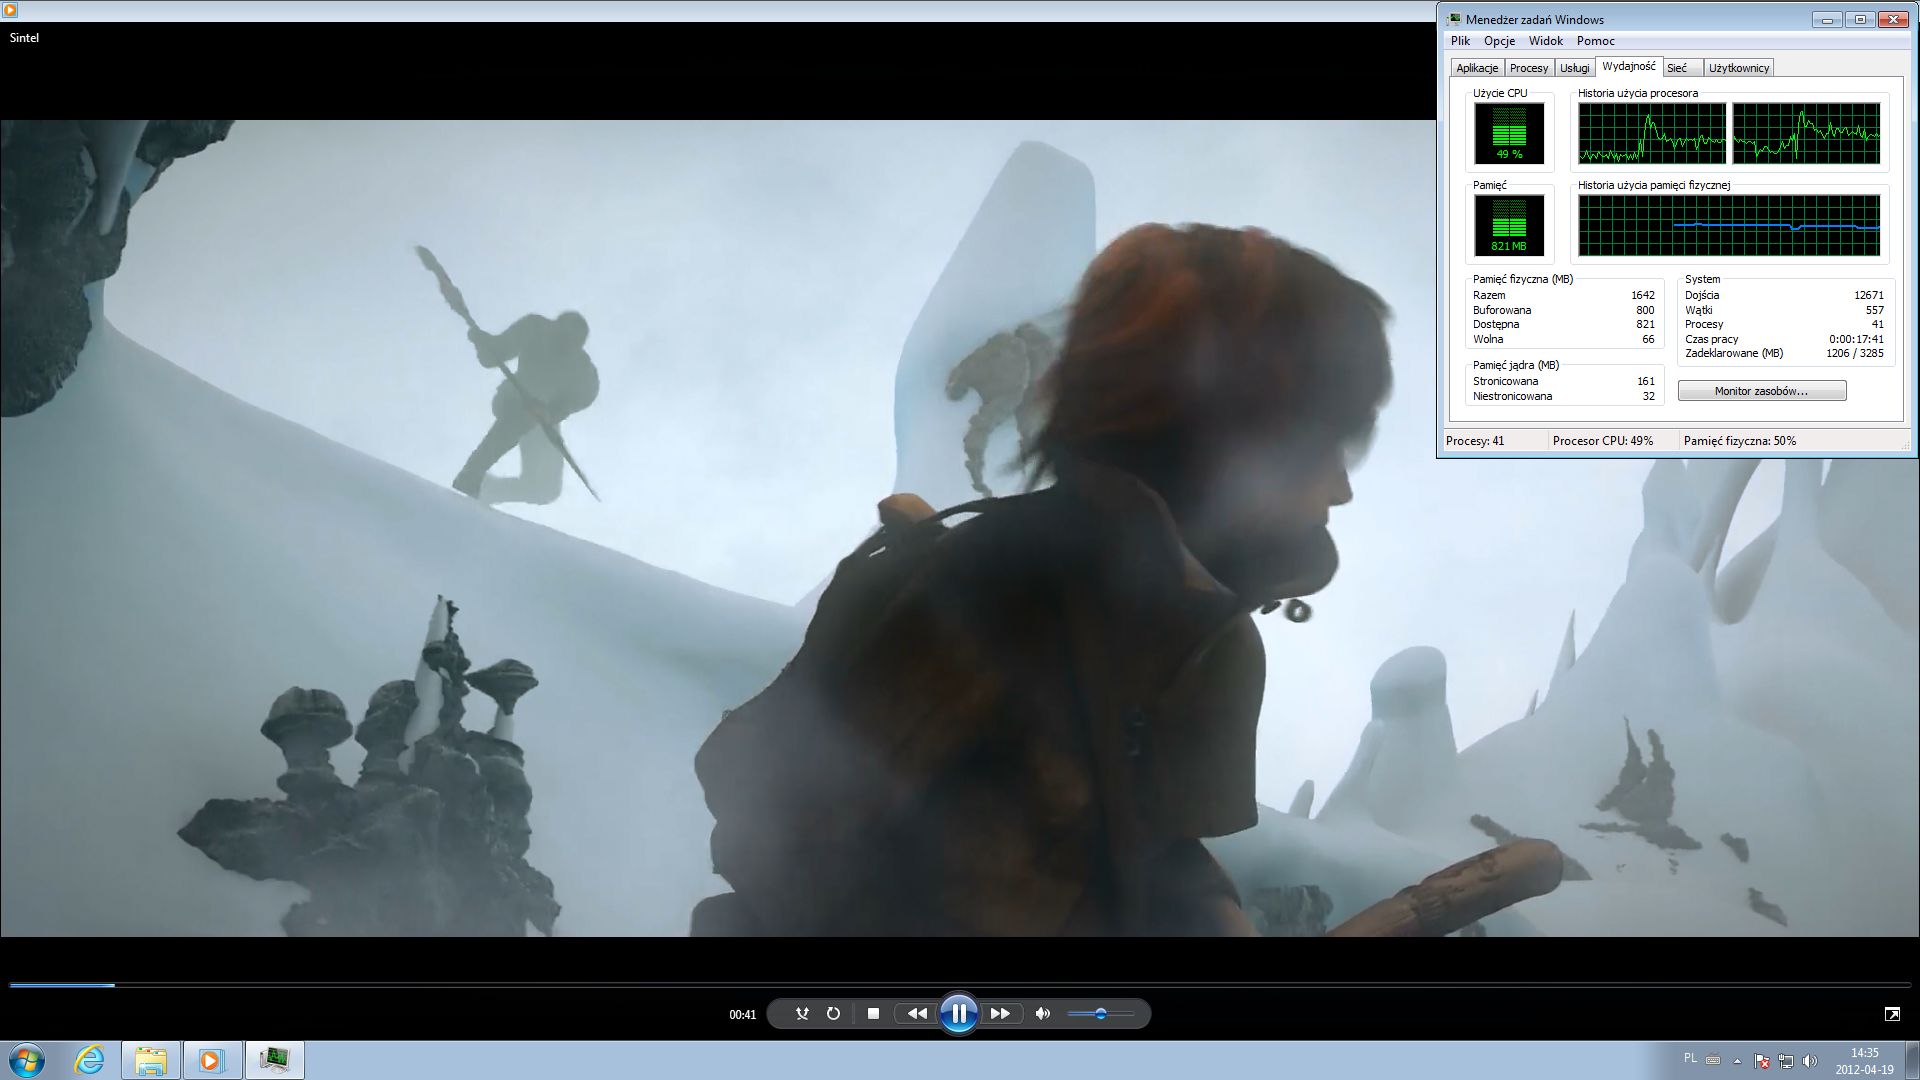Click the 'Procesor CPU: 49%' status bar entry
The image size is (1920, 1080).
coord(1612,441)
